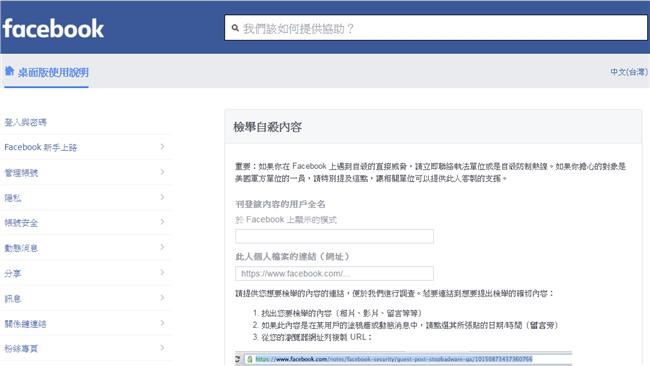The image size is (650, 366).
Task: Click the facebook logo
Action: tap(53, 29)
